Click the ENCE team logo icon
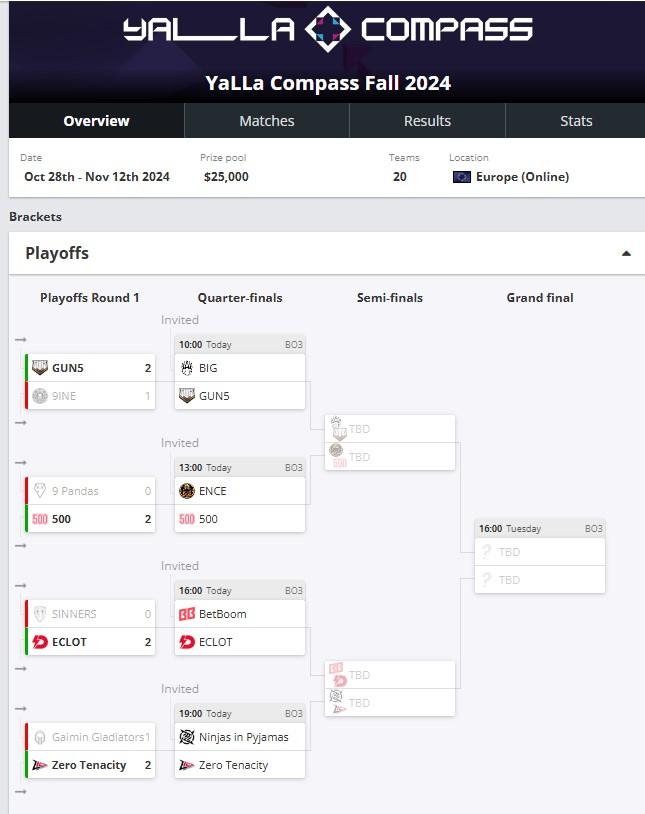Viewport: 645px width, 814px height. pos(186,491)
